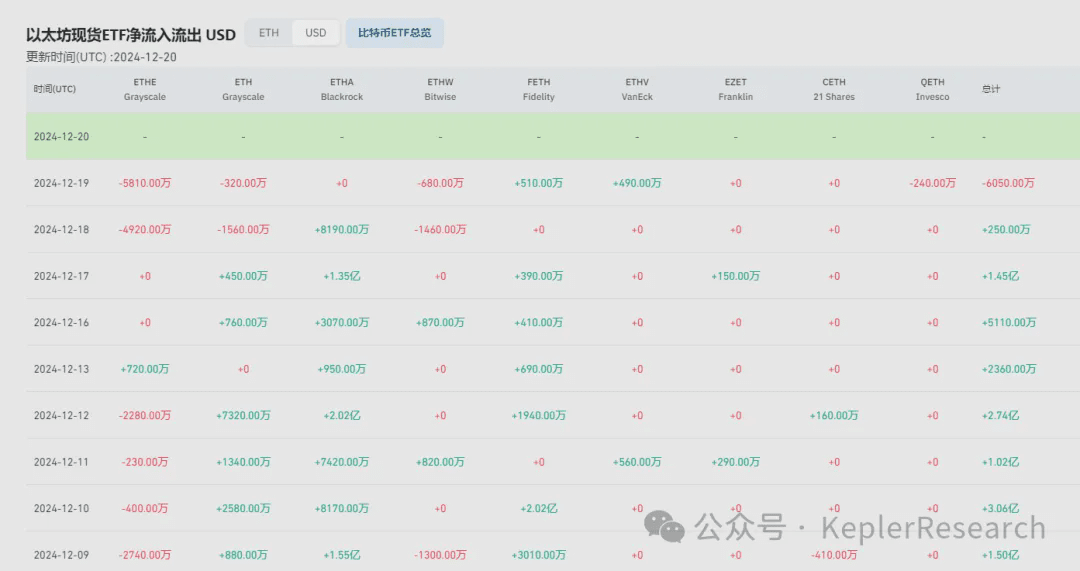Click the +490.00万 VanEck value
Image resolution: width=1080 pixels, height=571 pixels.
point(637,183)
